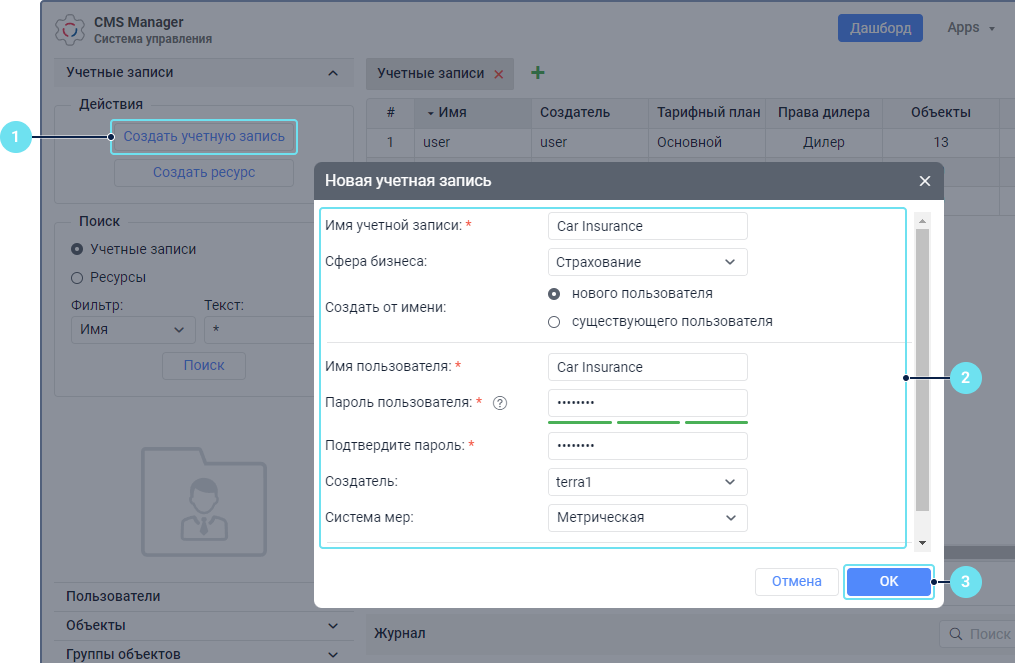Close the Учетные записи tab with red X
This screenshot has height=663, width=1015.
point(498,74)
